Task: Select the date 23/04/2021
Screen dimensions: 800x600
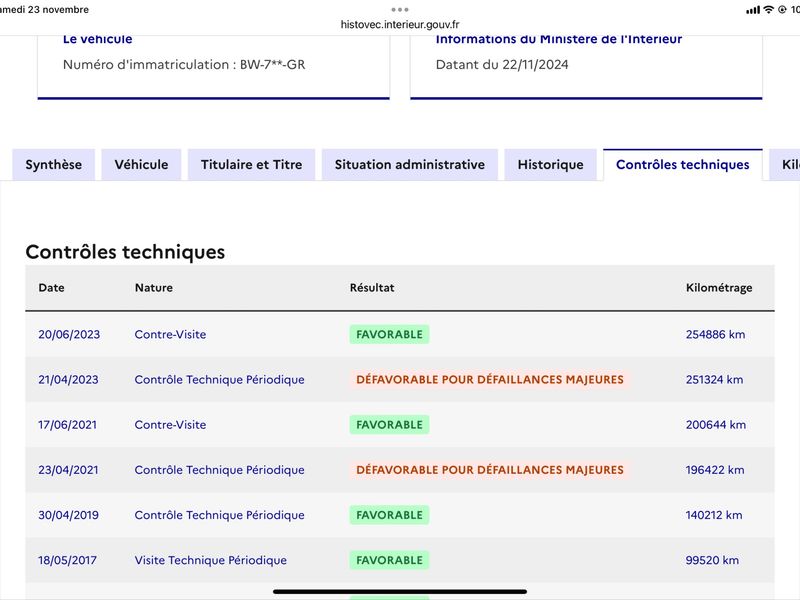Action: point(68,470)
